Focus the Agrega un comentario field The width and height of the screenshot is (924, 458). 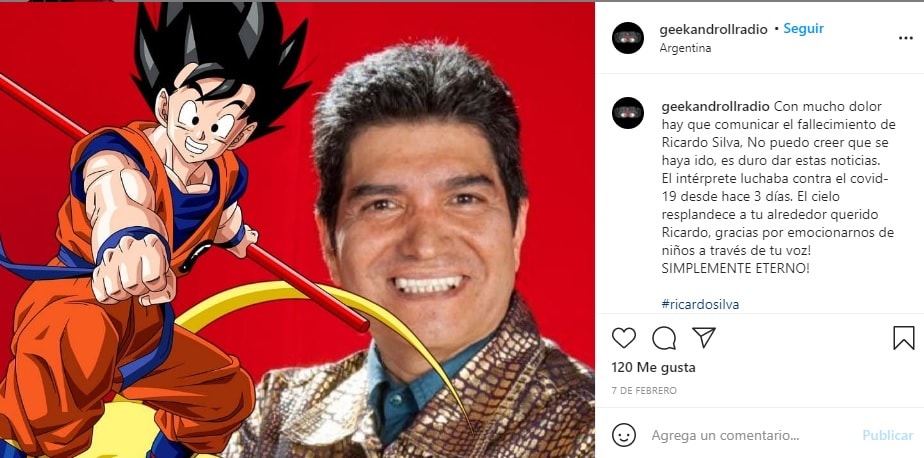point(725,436)
